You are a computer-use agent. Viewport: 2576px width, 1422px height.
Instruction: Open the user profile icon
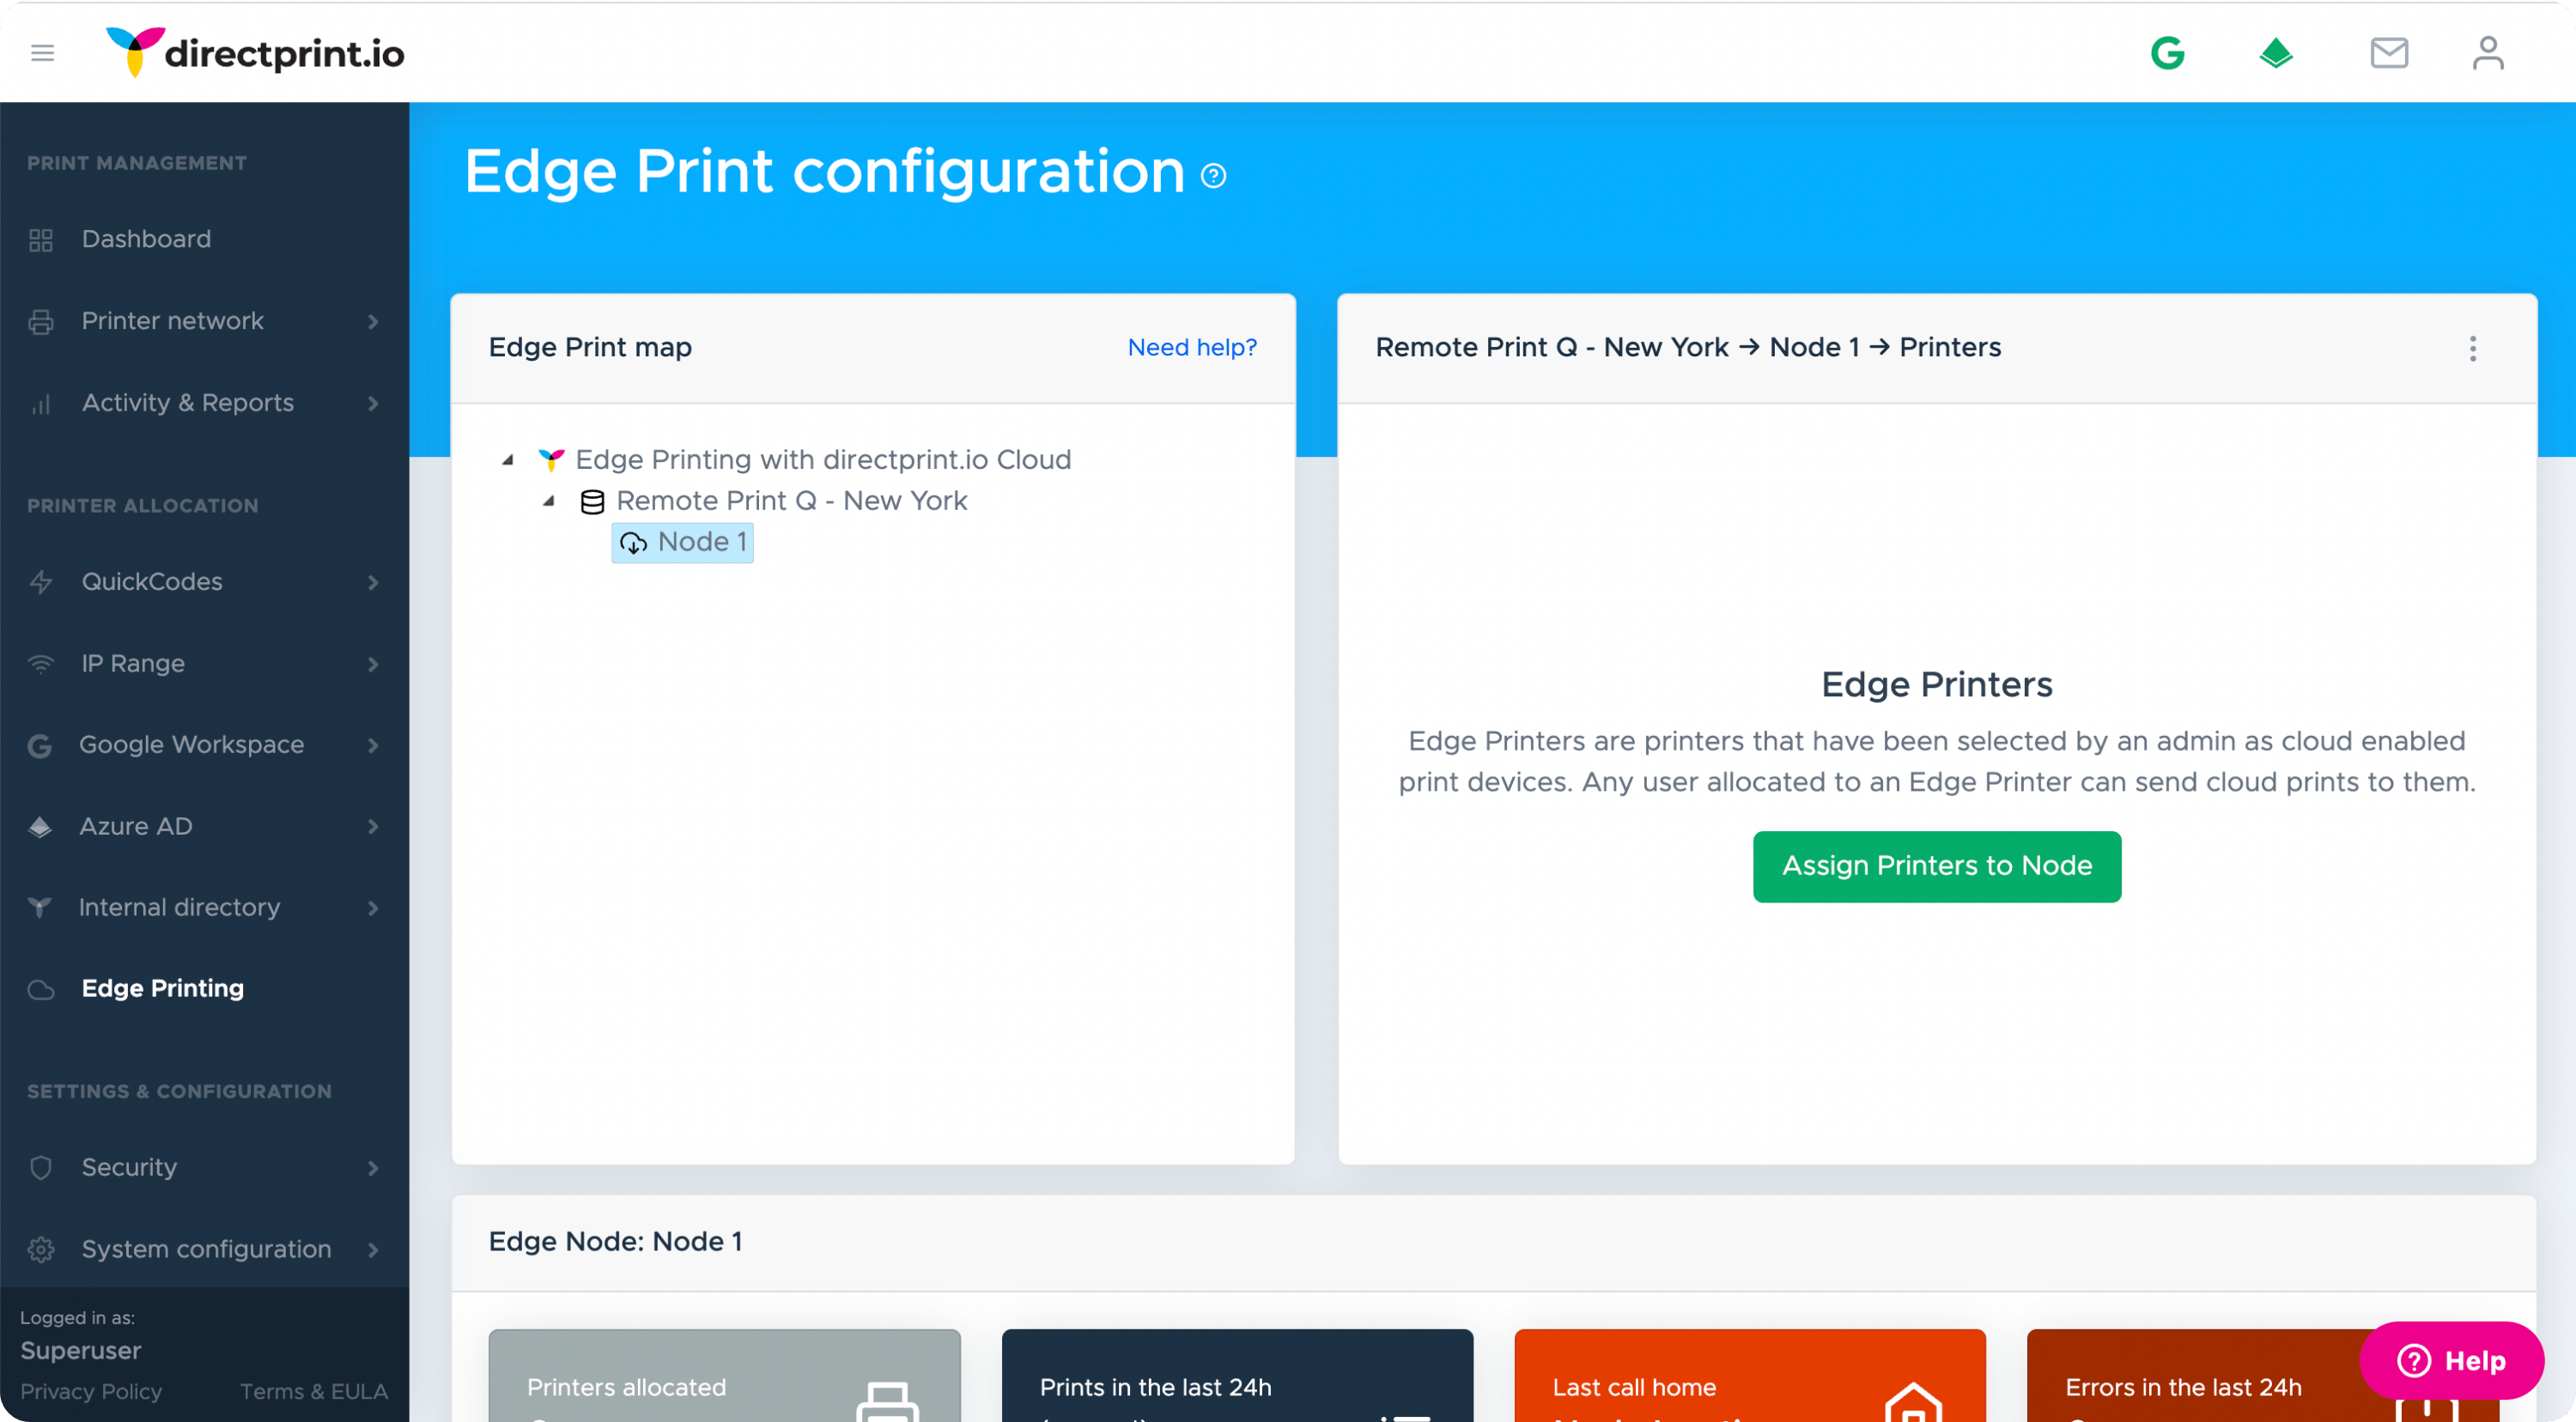pyautogui.click(x=2487, y=52)
